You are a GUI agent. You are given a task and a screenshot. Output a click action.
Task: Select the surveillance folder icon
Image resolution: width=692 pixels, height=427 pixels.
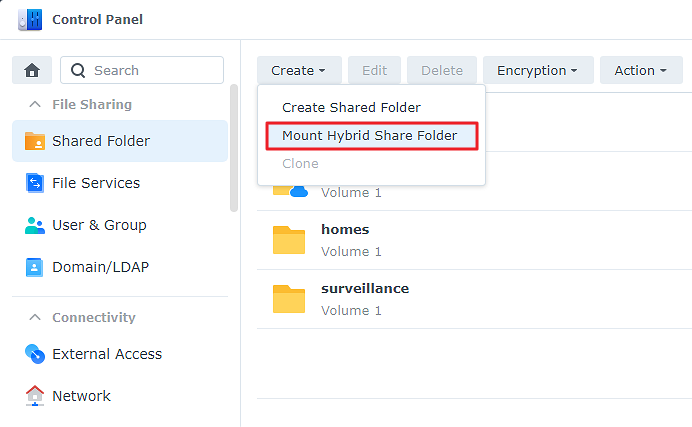289,298
